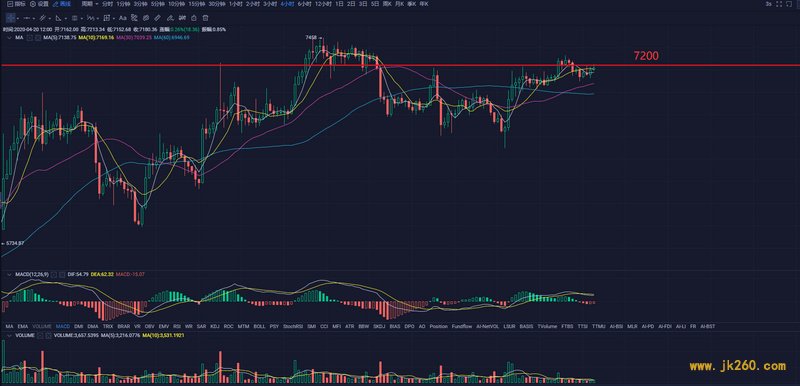This screenshot has width=800, height=386.
Task: Click the DEA value in MACD header
Action: click(102, 275)
